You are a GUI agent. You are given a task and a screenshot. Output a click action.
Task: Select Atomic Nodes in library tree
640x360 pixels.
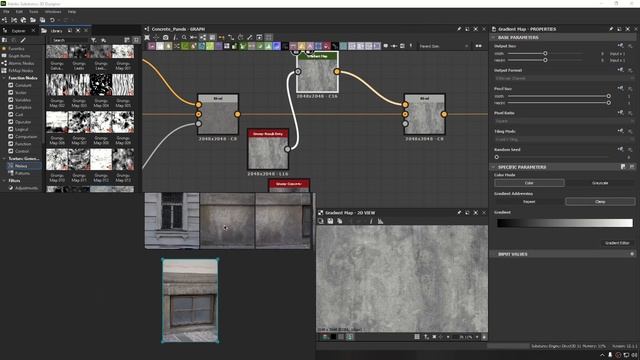pos(21,63)
